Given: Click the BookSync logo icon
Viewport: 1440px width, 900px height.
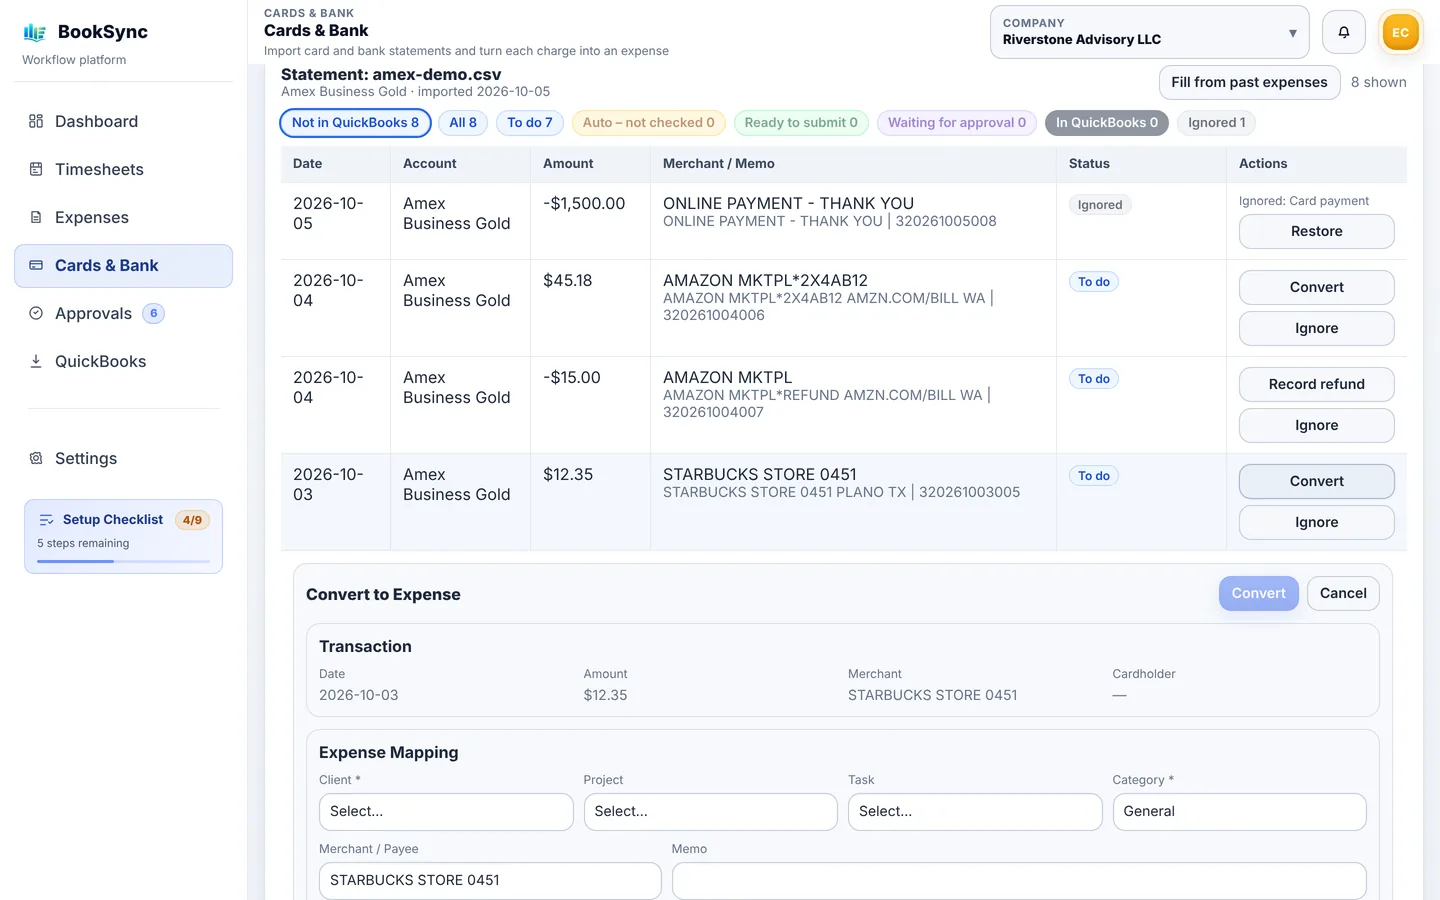Looking at the screenshot, I should coord(35,32).
